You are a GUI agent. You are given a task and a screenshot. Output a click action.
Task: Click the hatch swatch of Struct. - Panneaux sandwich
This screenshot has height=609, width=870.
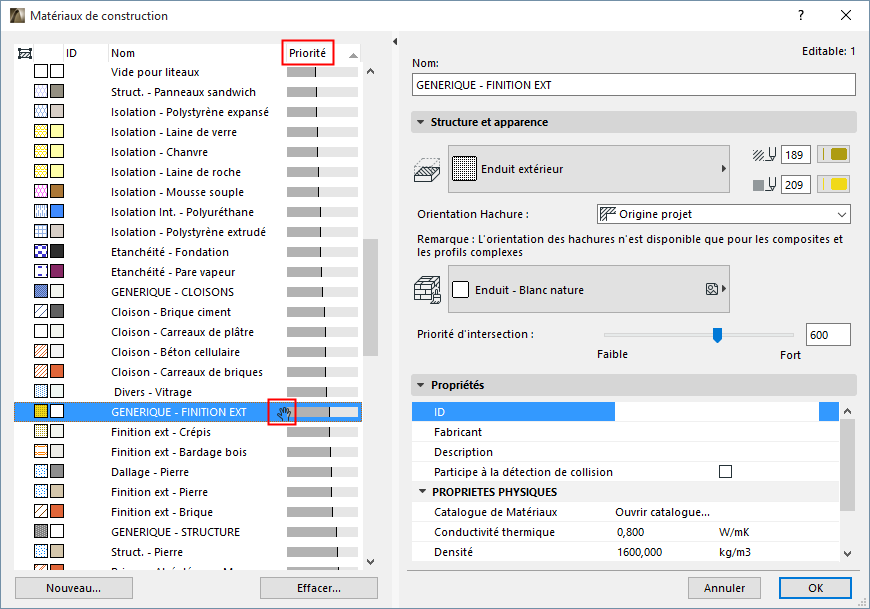coord(41,91)
